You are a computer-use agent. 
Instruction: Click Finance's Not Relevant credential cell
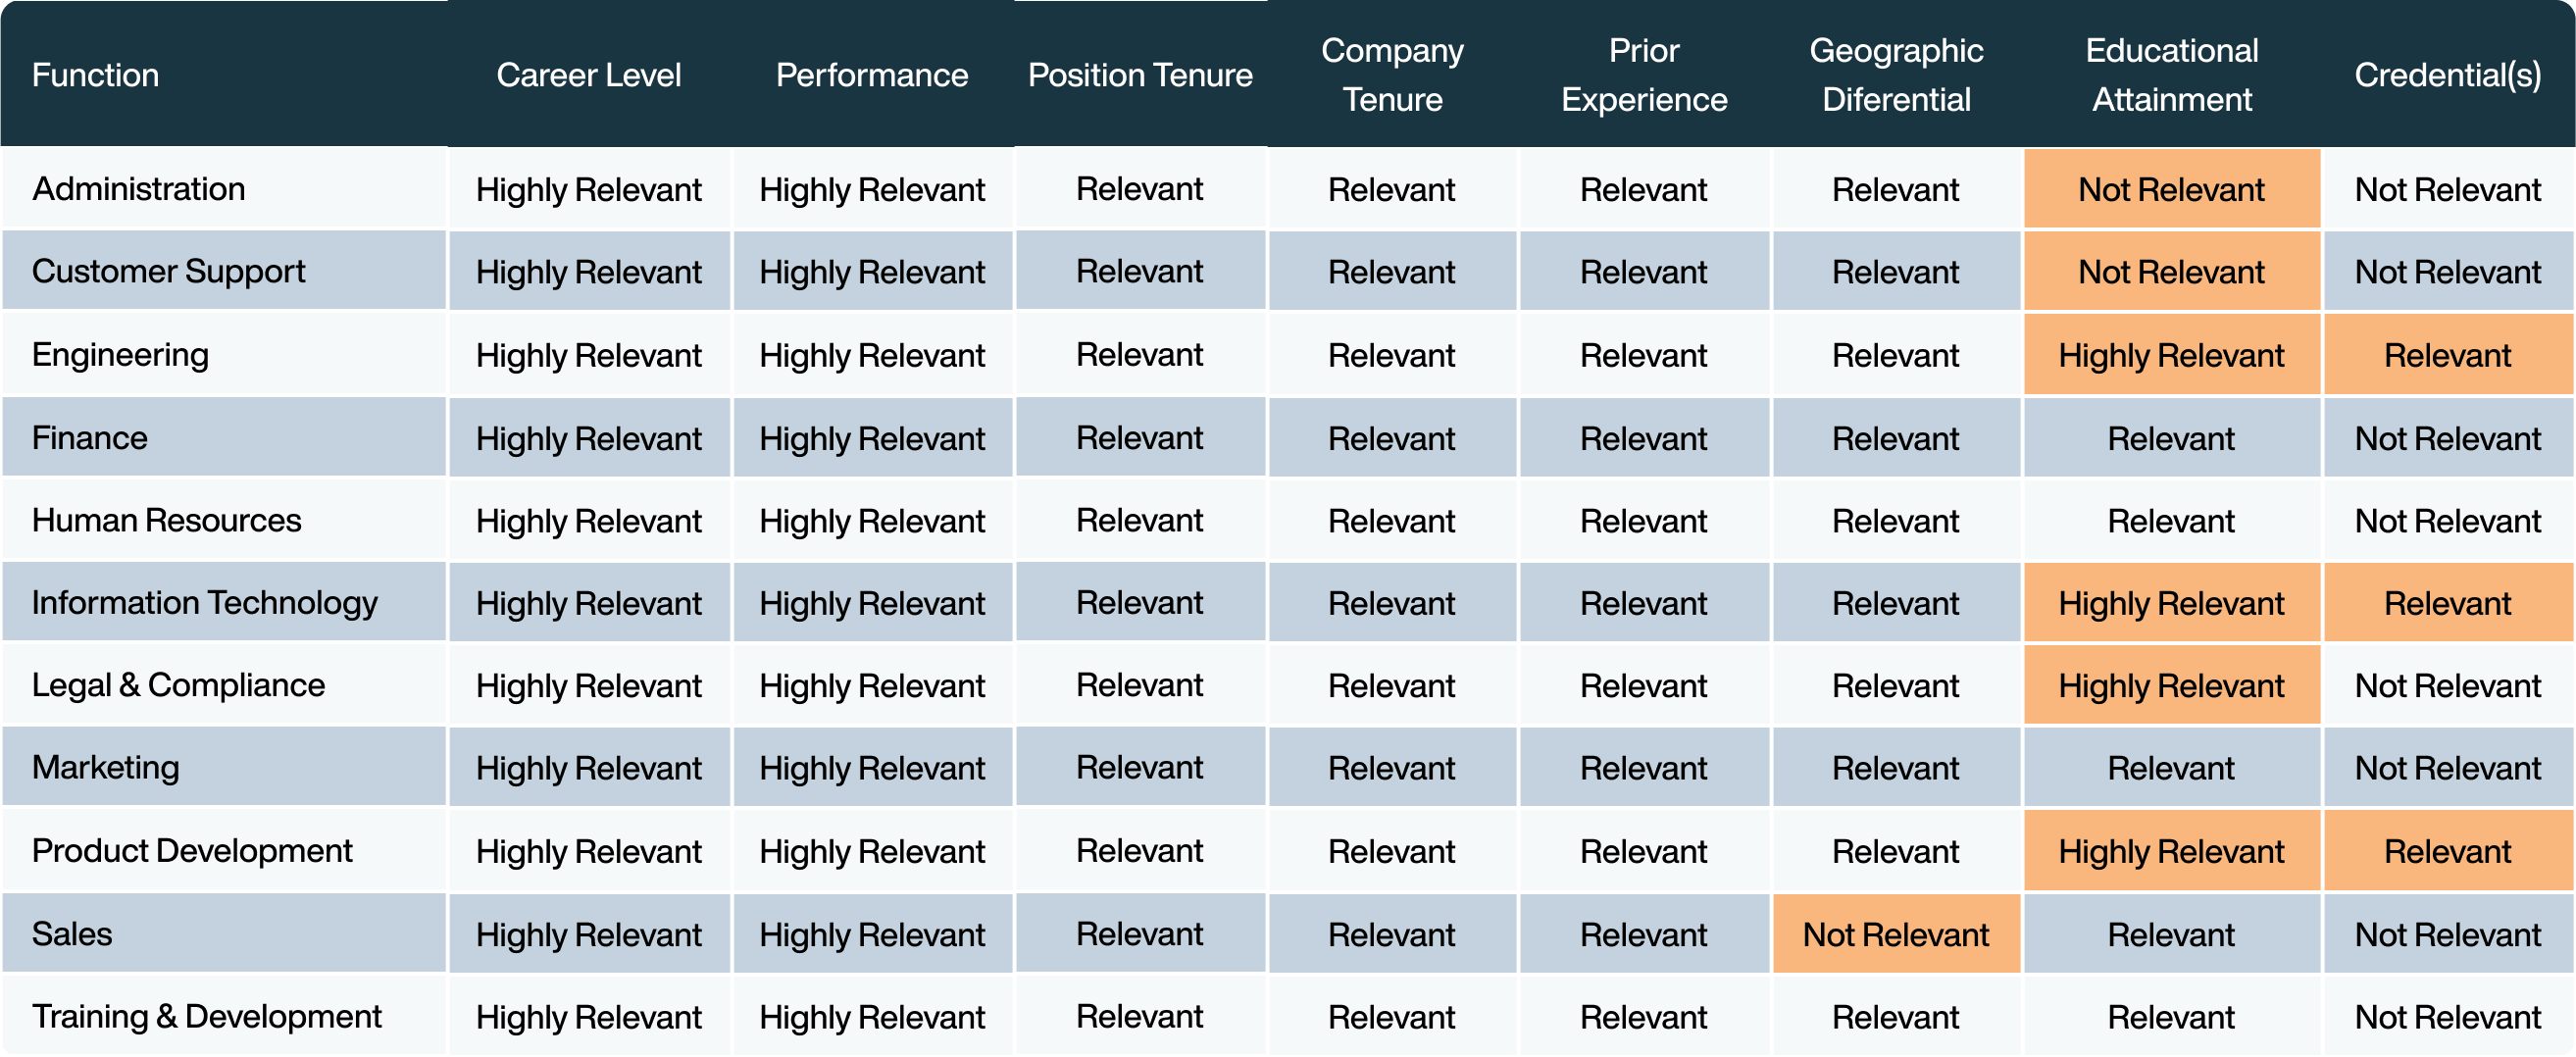click(2447, 438)
